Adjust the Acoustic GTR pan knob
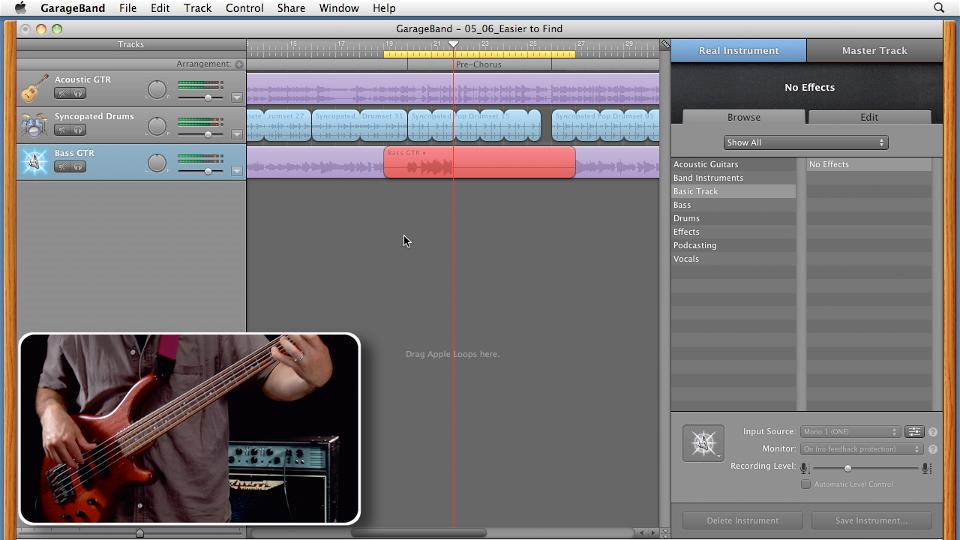Image resolution: width=960 pixels, height=540 pixels. point(157,89)
